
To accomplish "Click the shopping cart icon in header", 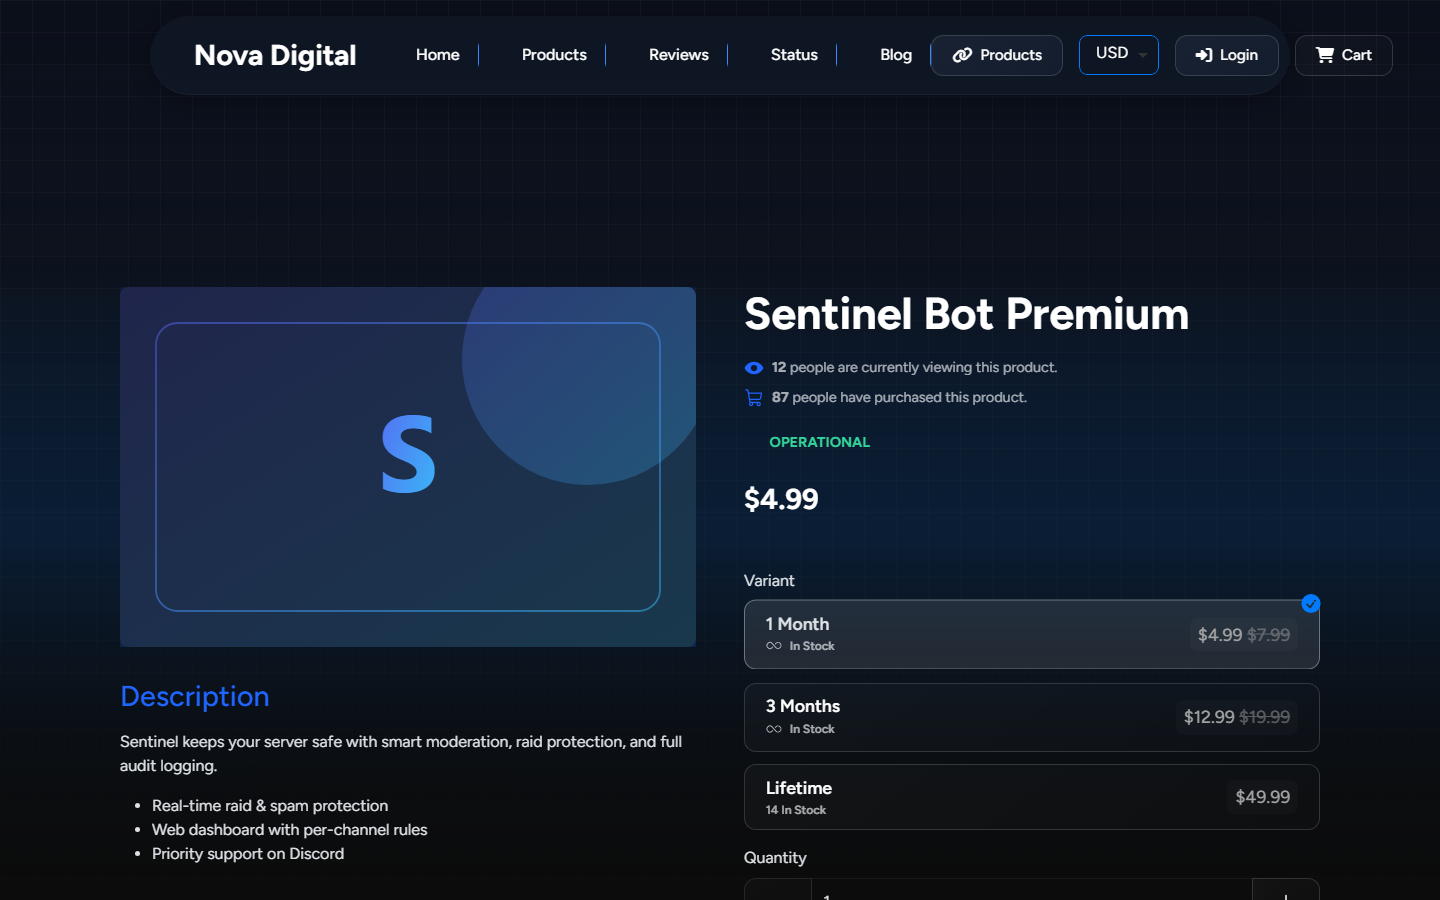I will pyautogui.click(x=1325, y=55).
